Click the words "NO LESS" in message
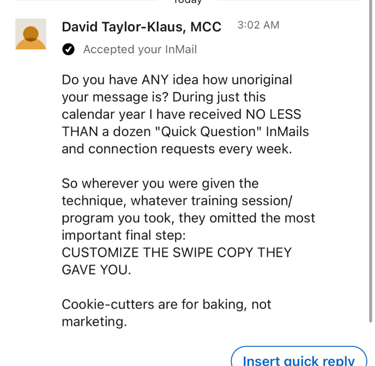Screen dimensions: 375x366 273,114
